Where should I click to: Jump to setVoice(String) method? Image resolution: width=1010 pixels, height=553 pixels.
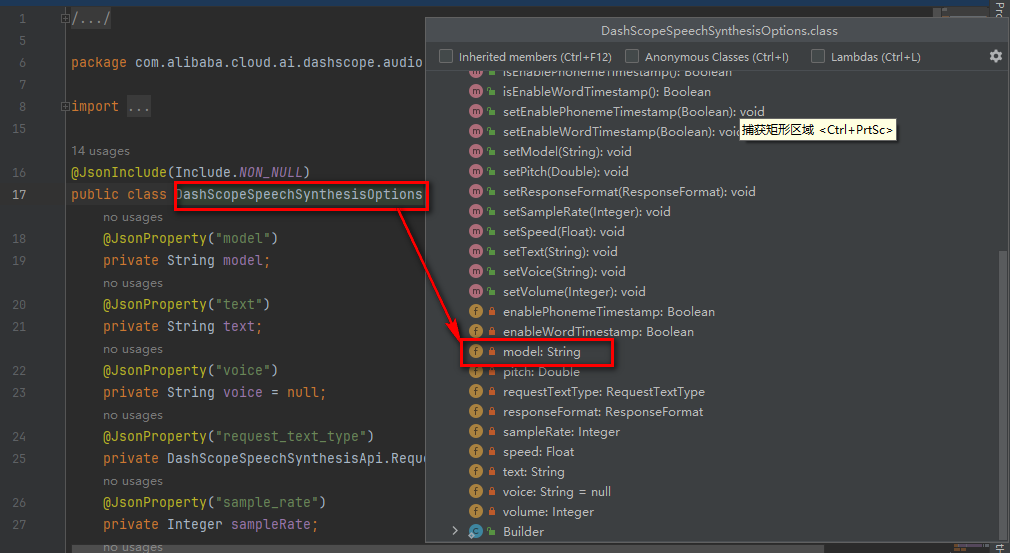(564, 272)
